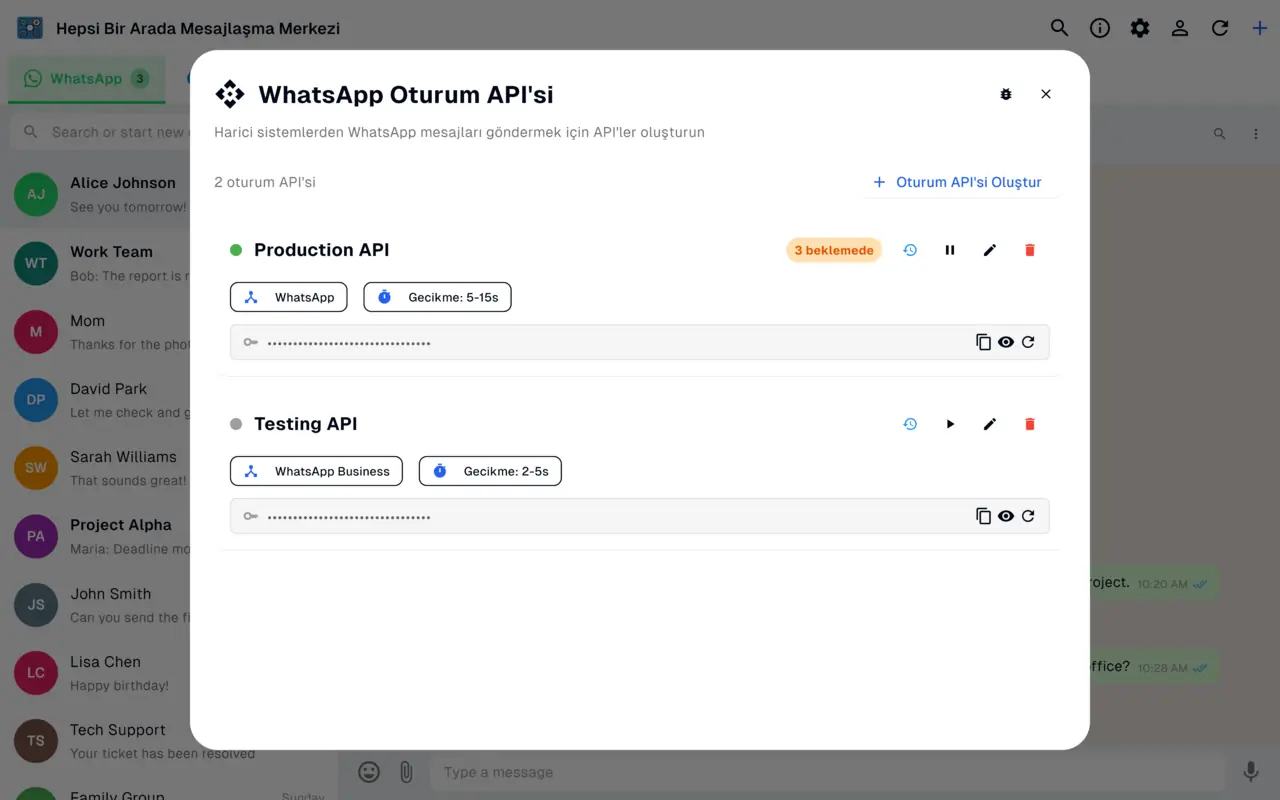Click the Gecikme: 5-15s chip
This screenshot has height=800, width=1280.
coord(437,297)
